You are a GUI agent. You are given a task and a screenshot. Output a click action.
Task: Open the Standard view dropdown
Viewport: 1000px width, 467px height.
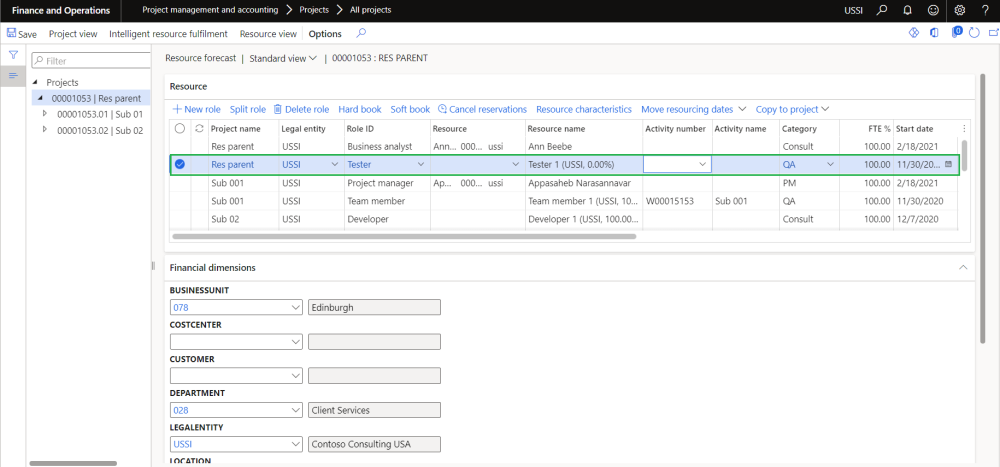click(282, 58)
